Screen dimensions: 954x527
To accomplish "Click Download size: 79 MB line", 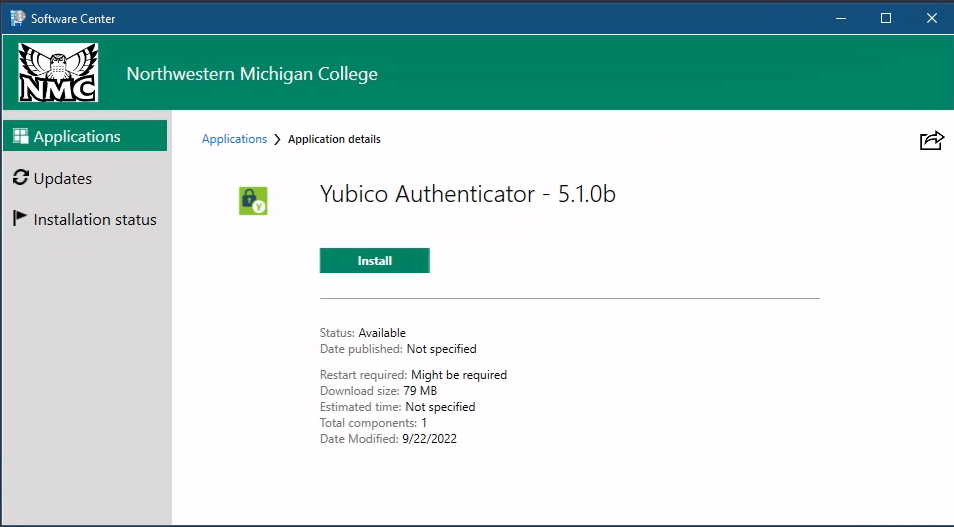I will pyautogui.click(x=378, y=391).
